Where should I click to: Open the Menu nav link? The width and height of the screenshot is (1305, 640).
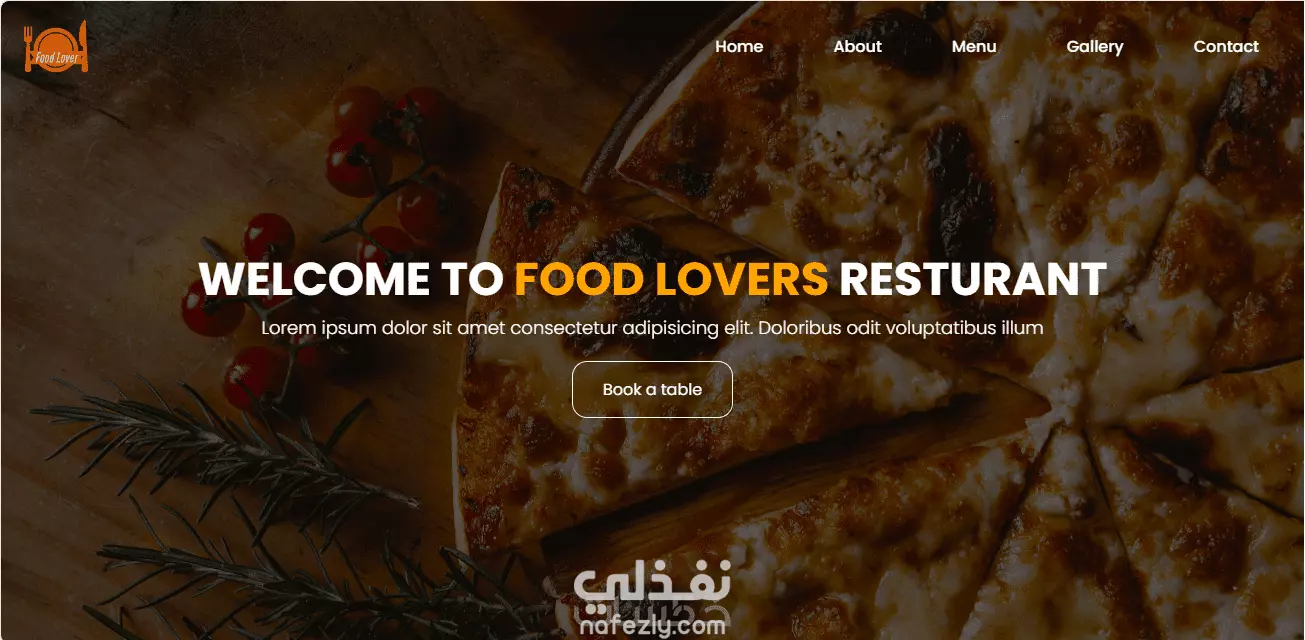tap(974, 46)
